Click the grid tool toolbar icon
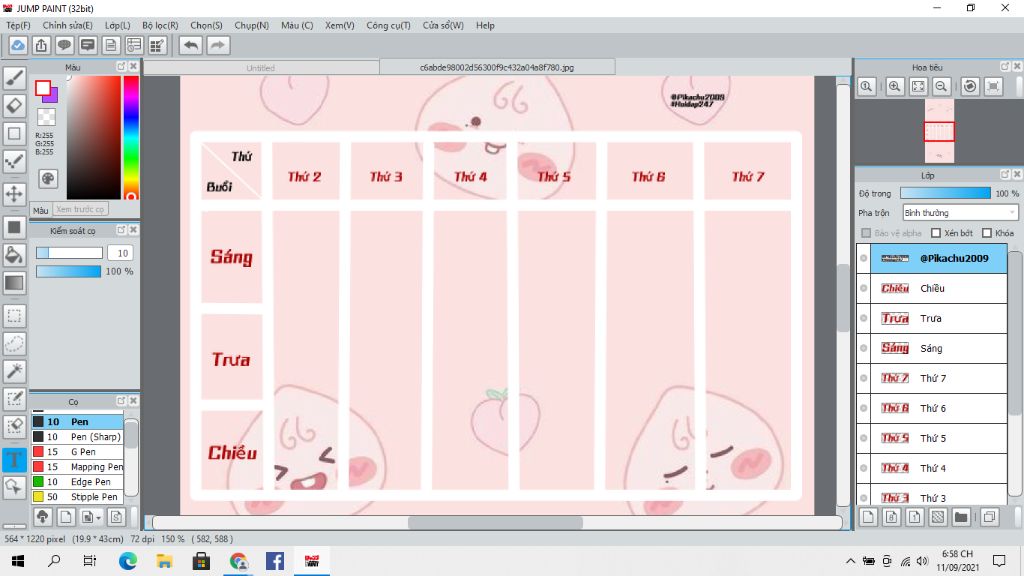This screenshot has width=1024, height=576. [x=157, y=45]
